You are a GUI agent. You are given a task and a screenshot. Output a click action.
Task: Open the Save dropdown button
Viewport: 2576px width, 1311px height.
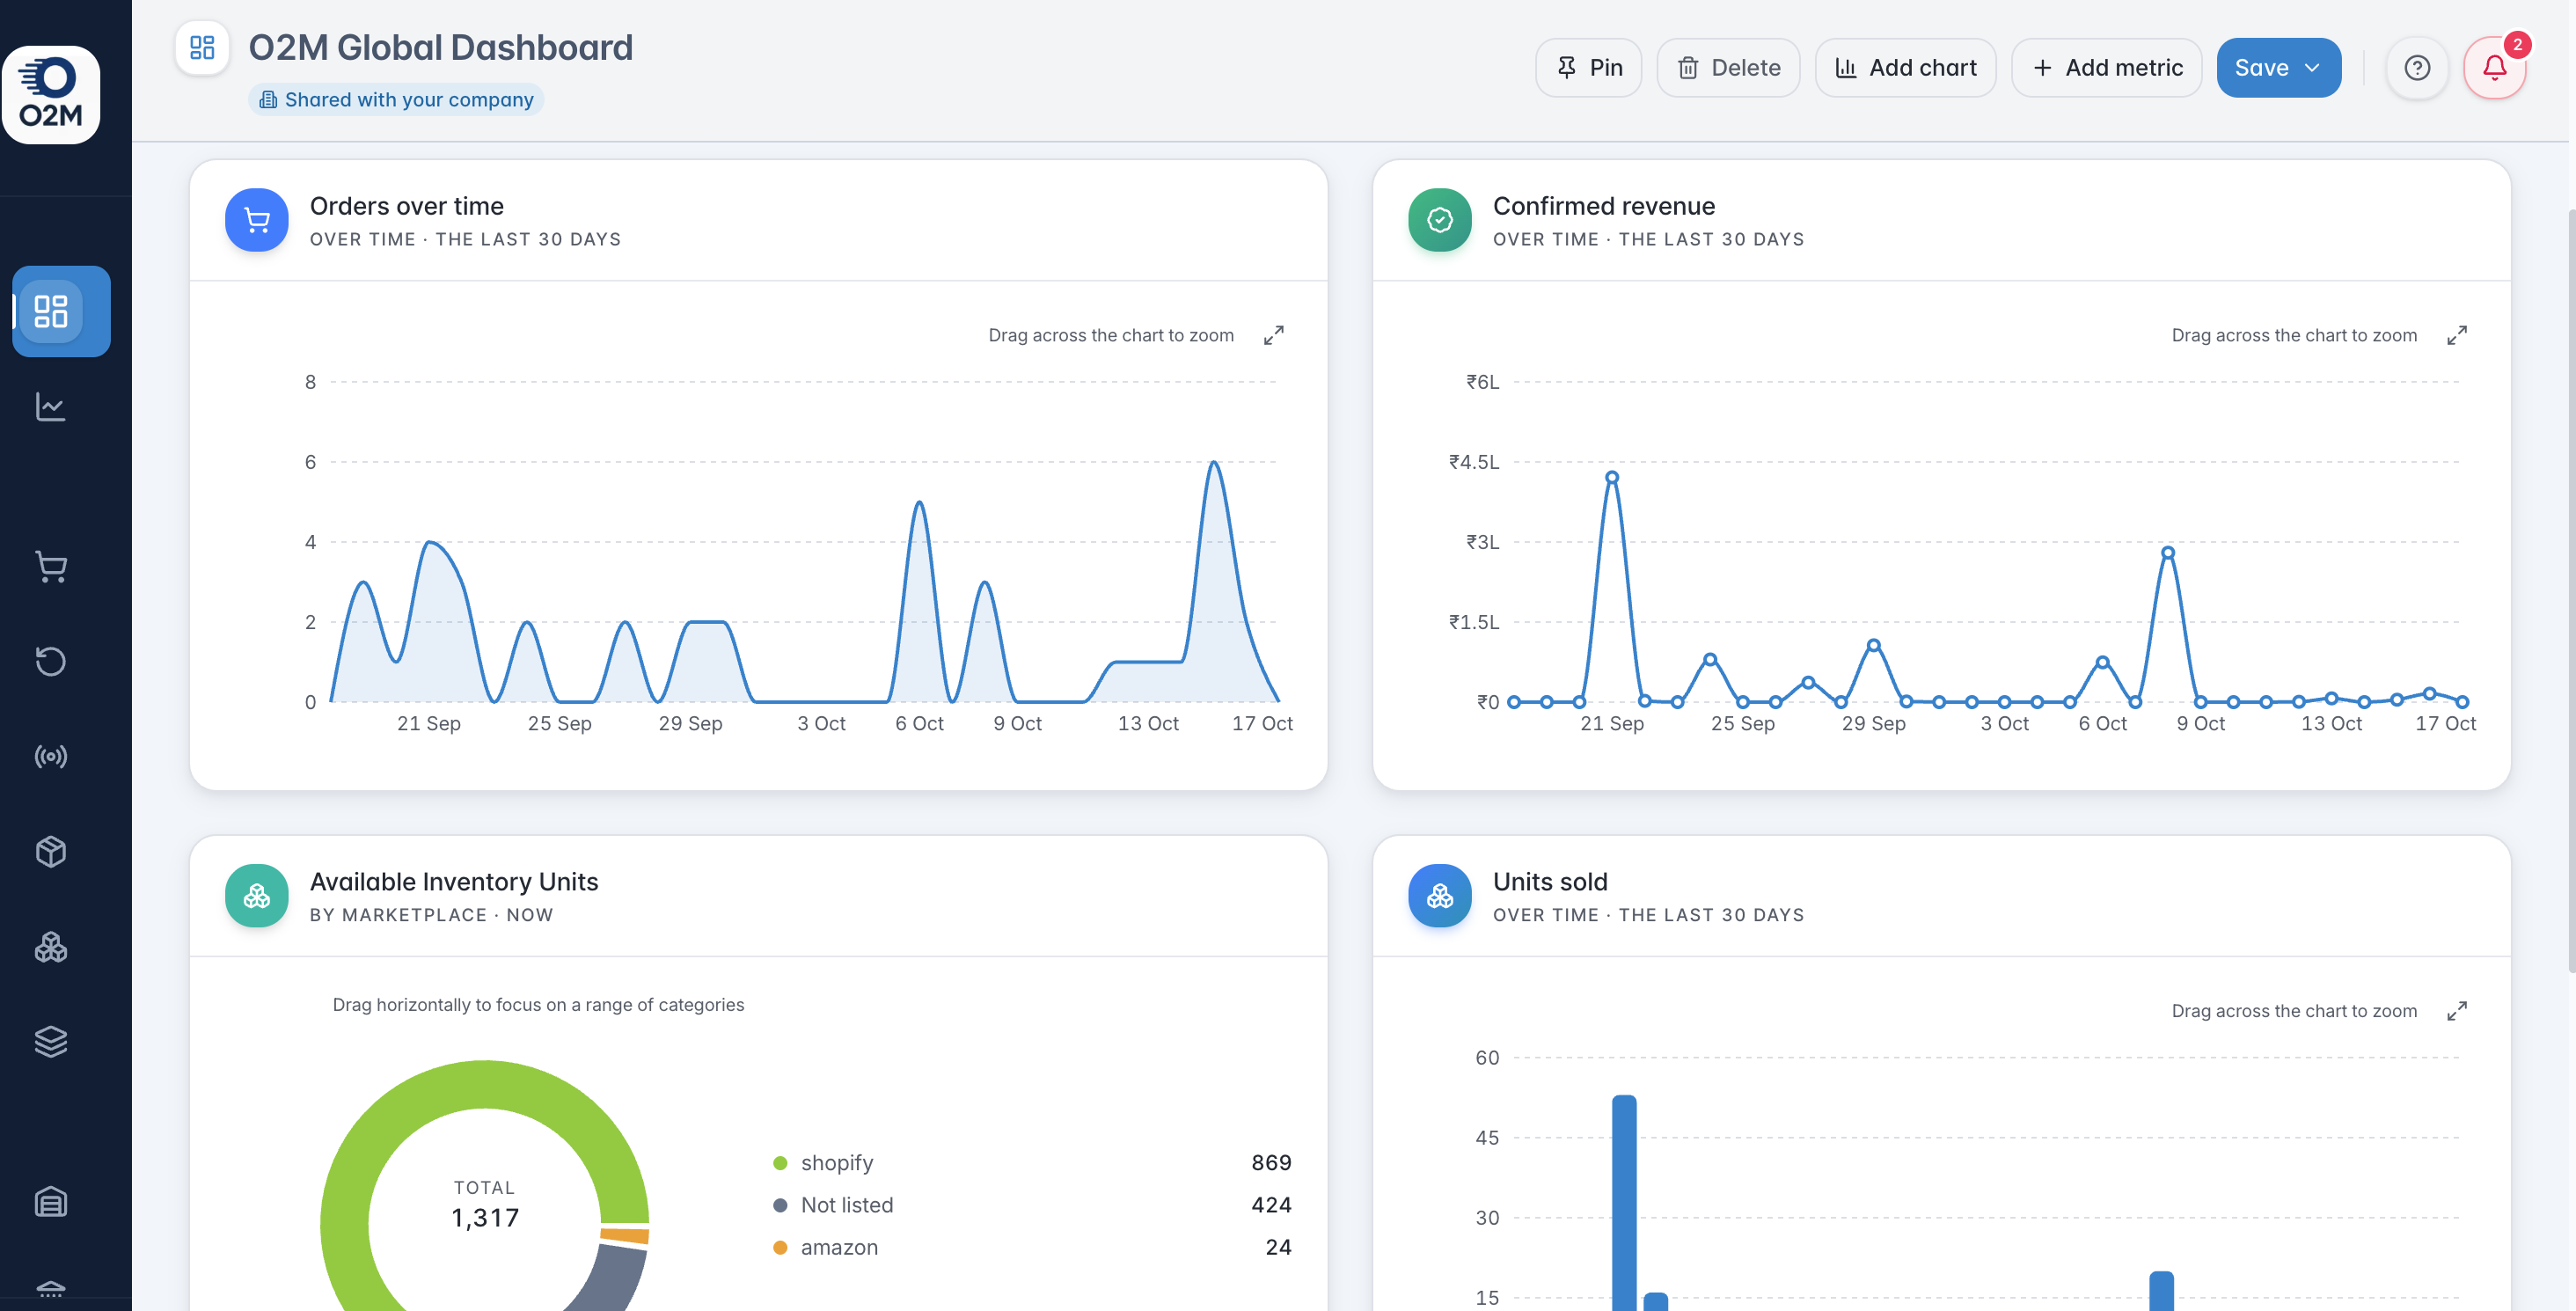(2278, 68)
